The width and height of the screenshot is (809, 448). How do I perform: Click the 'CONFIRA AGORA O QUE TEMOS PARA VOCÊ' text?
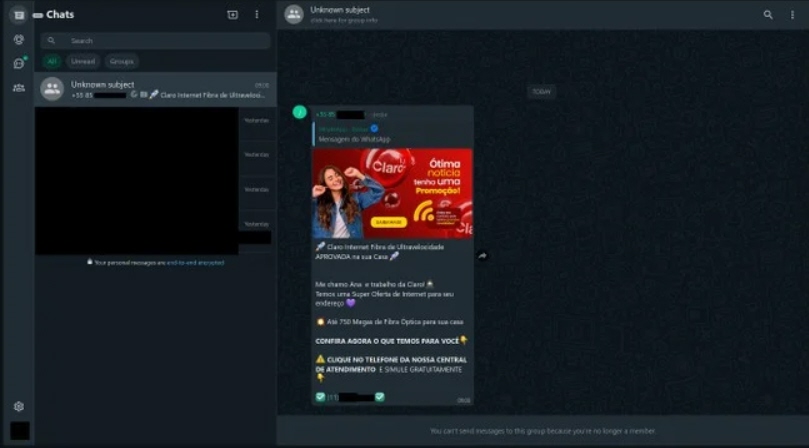click(387, 341)
